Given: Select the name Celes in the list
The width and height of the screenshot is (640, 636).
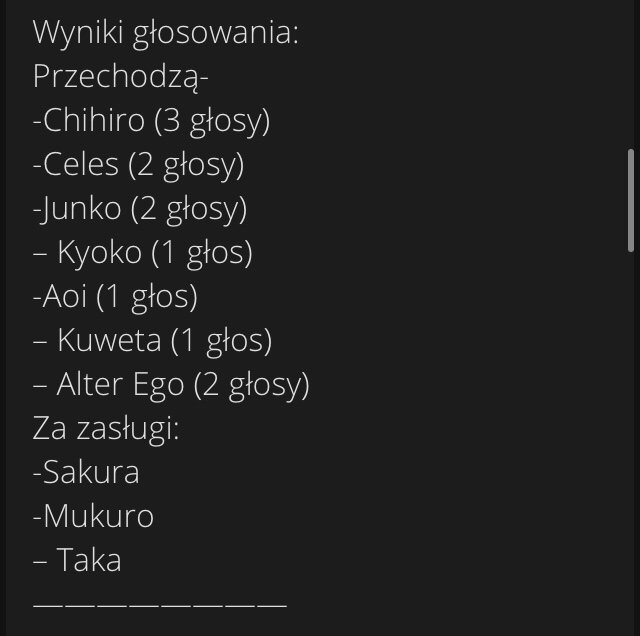Looking at the screenshot, I should 81,165.
